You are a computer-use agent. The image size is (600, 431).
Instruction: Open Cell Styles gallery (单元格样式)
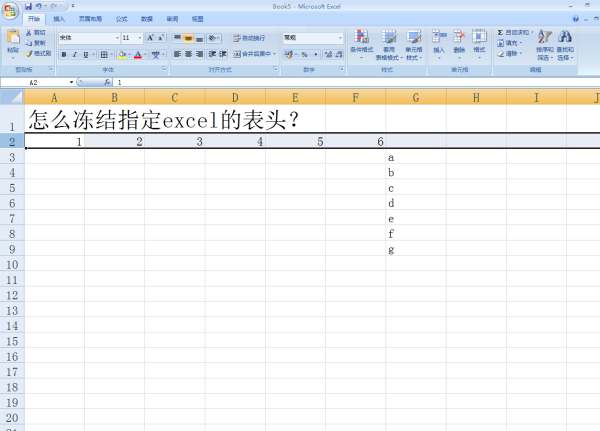(x=414, y=44)
